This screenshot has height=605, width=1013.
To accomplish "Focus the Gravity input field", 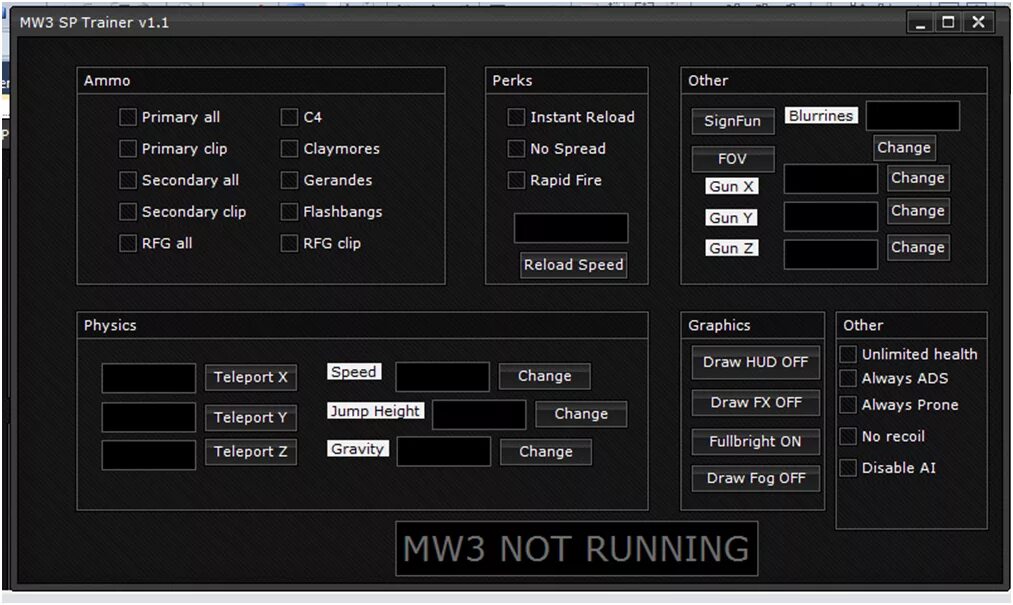I will tap(444, 451).
